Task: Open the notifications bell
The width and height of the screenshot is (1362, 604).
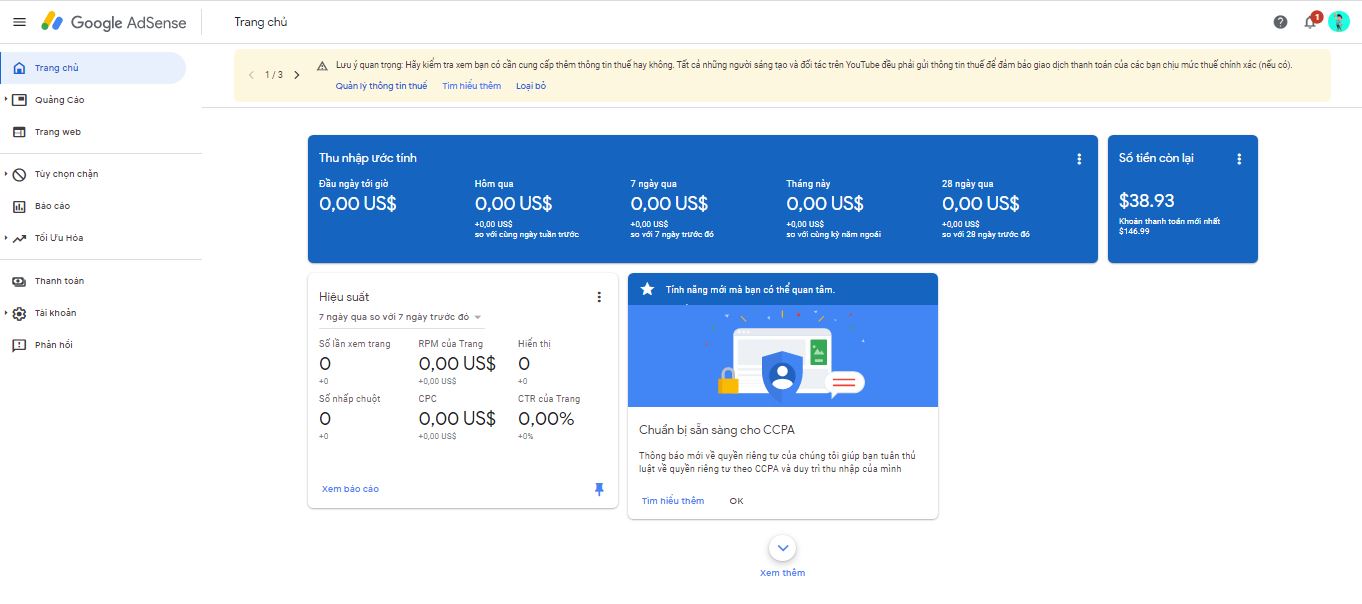Action: tap(1310, 22)
